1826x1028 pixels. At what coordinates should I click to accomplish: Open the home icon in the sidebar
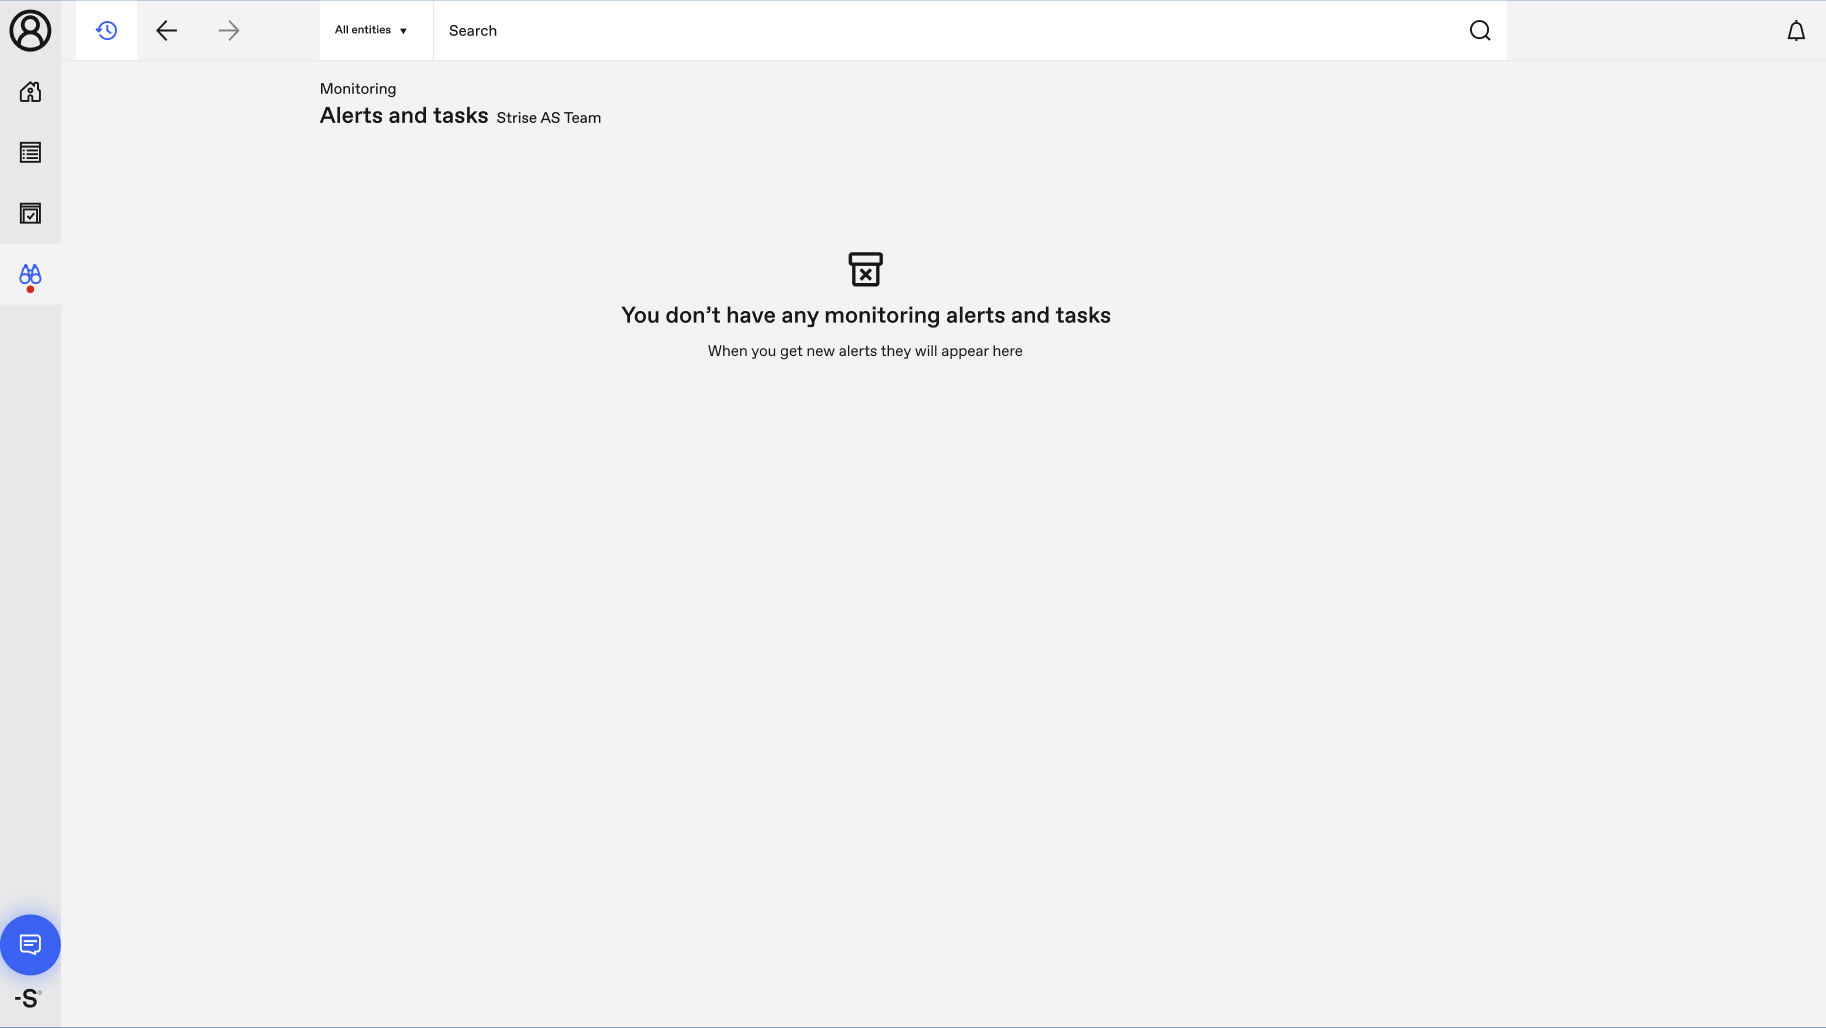pos(30,92)
